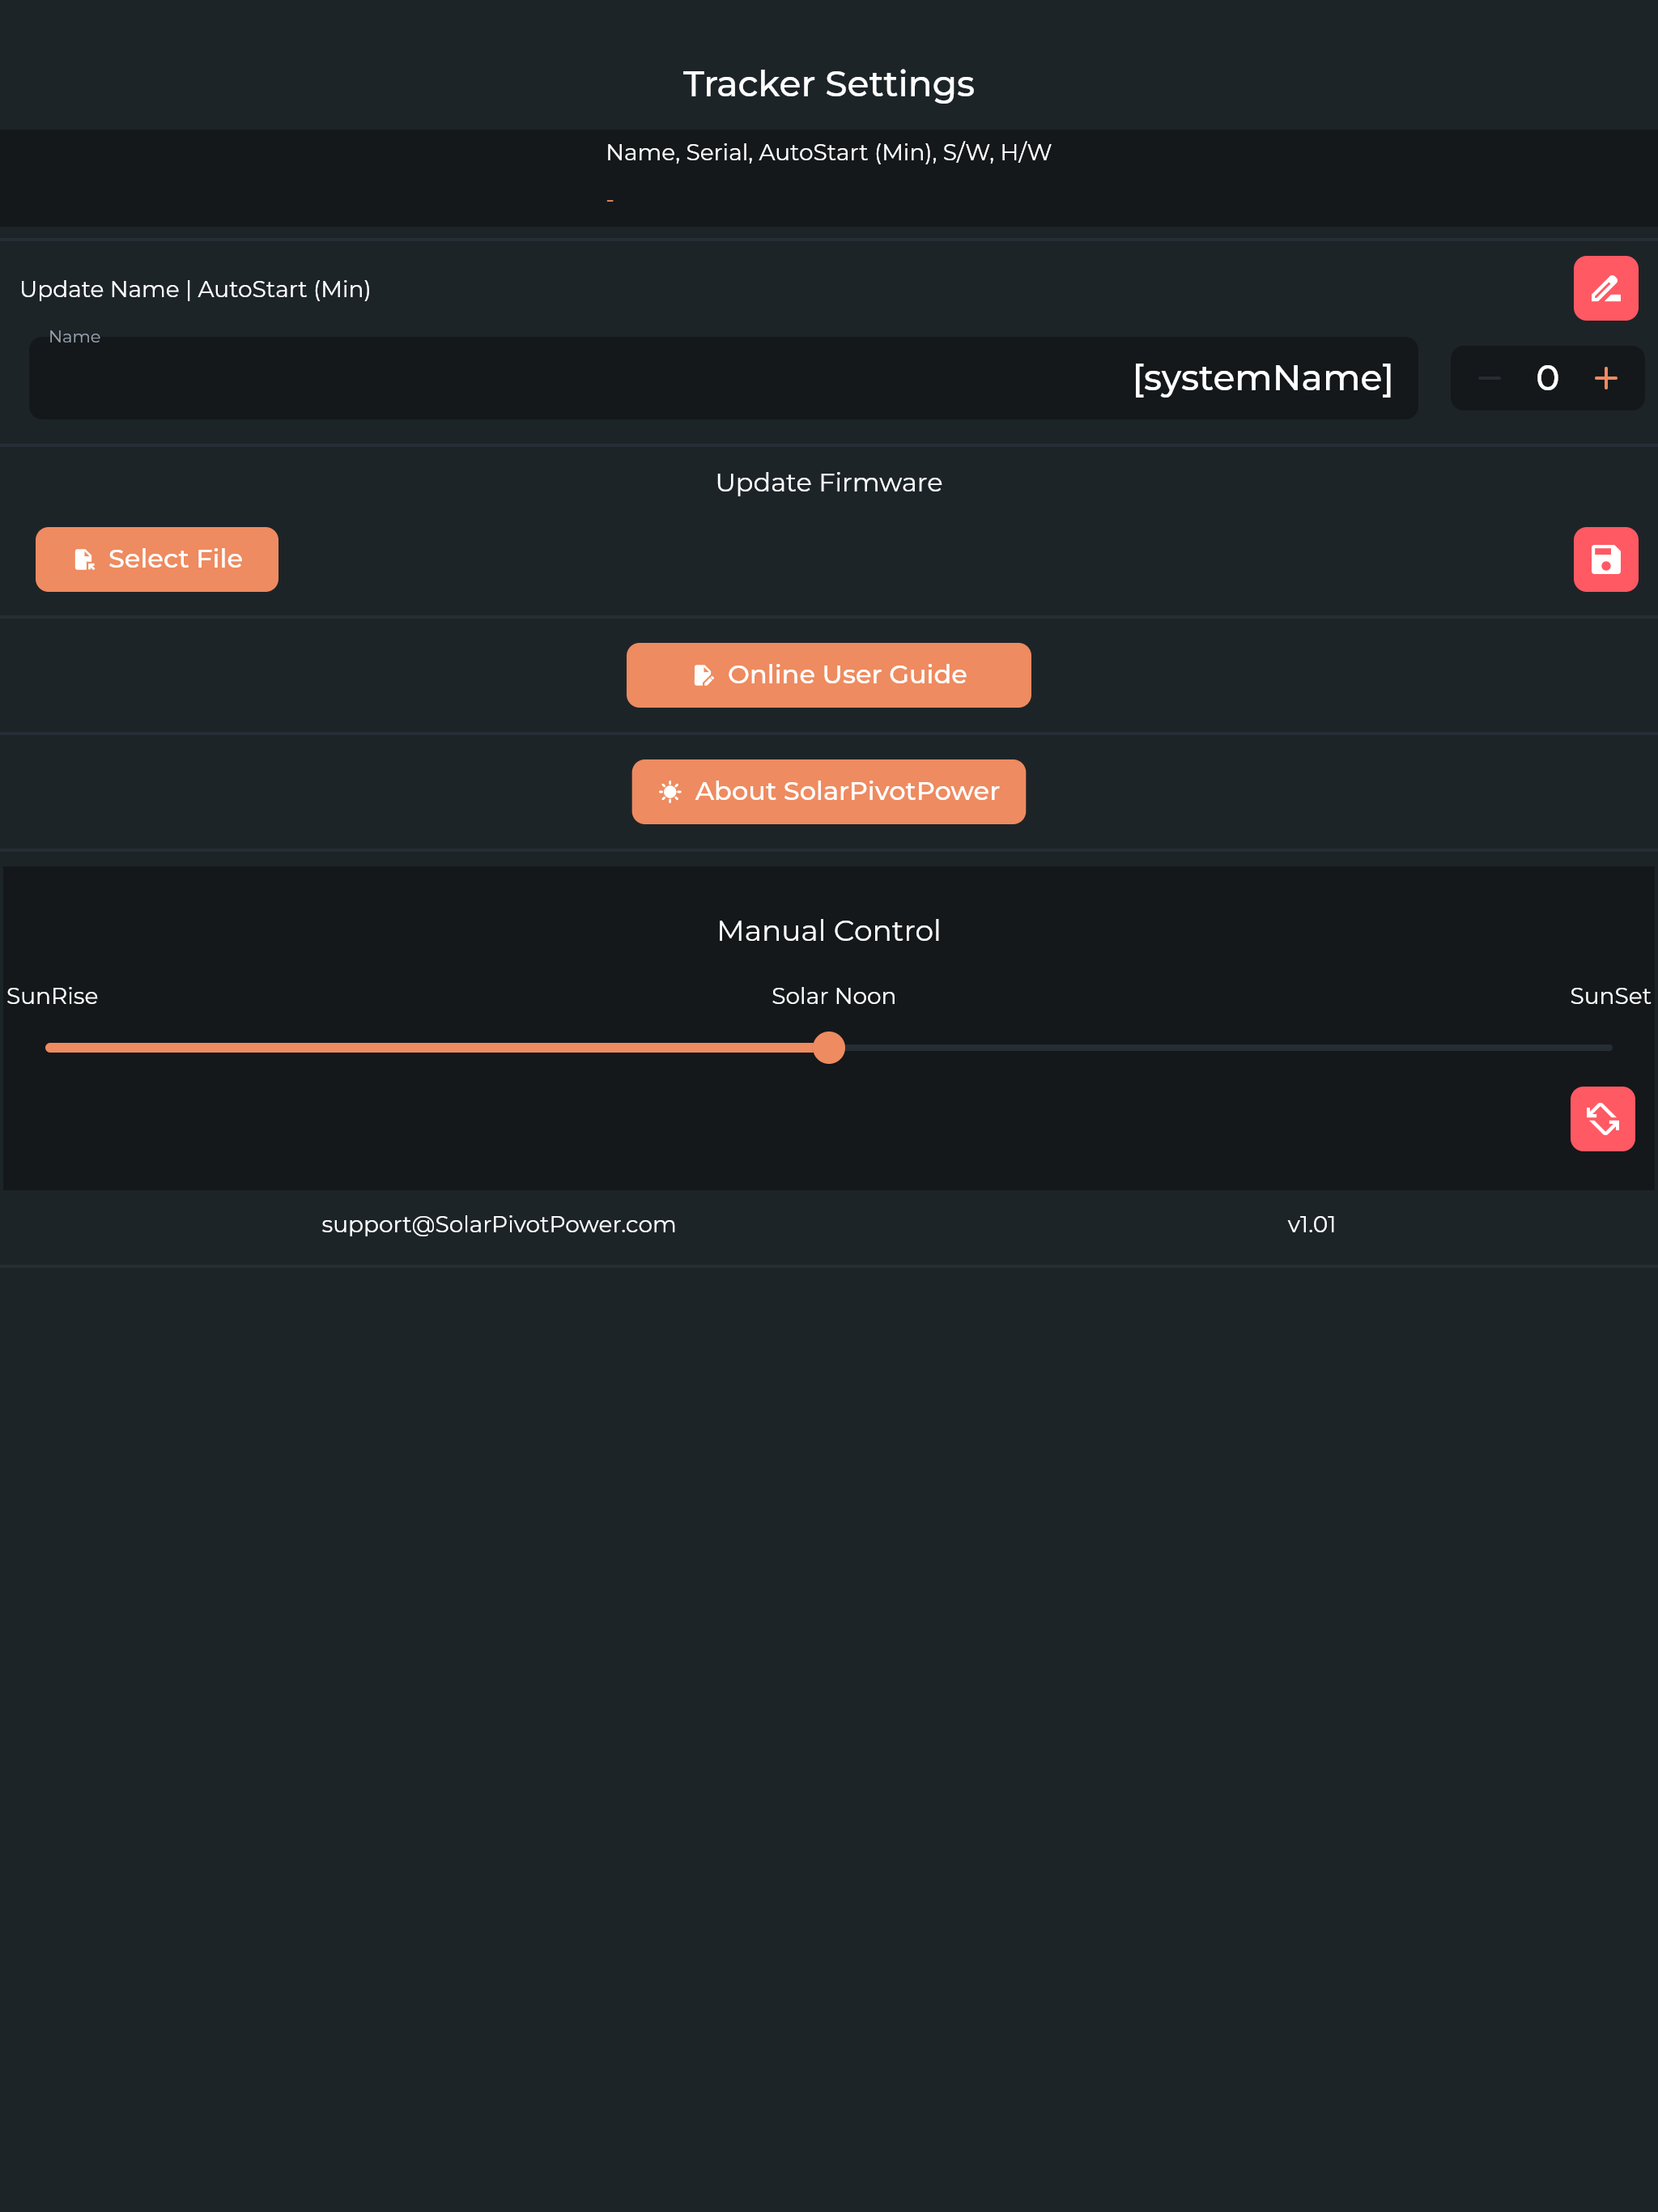This screenshot has height=2212, width=1658.
Task: Click the Manual Control slider handle
Action: (828, 1047)
